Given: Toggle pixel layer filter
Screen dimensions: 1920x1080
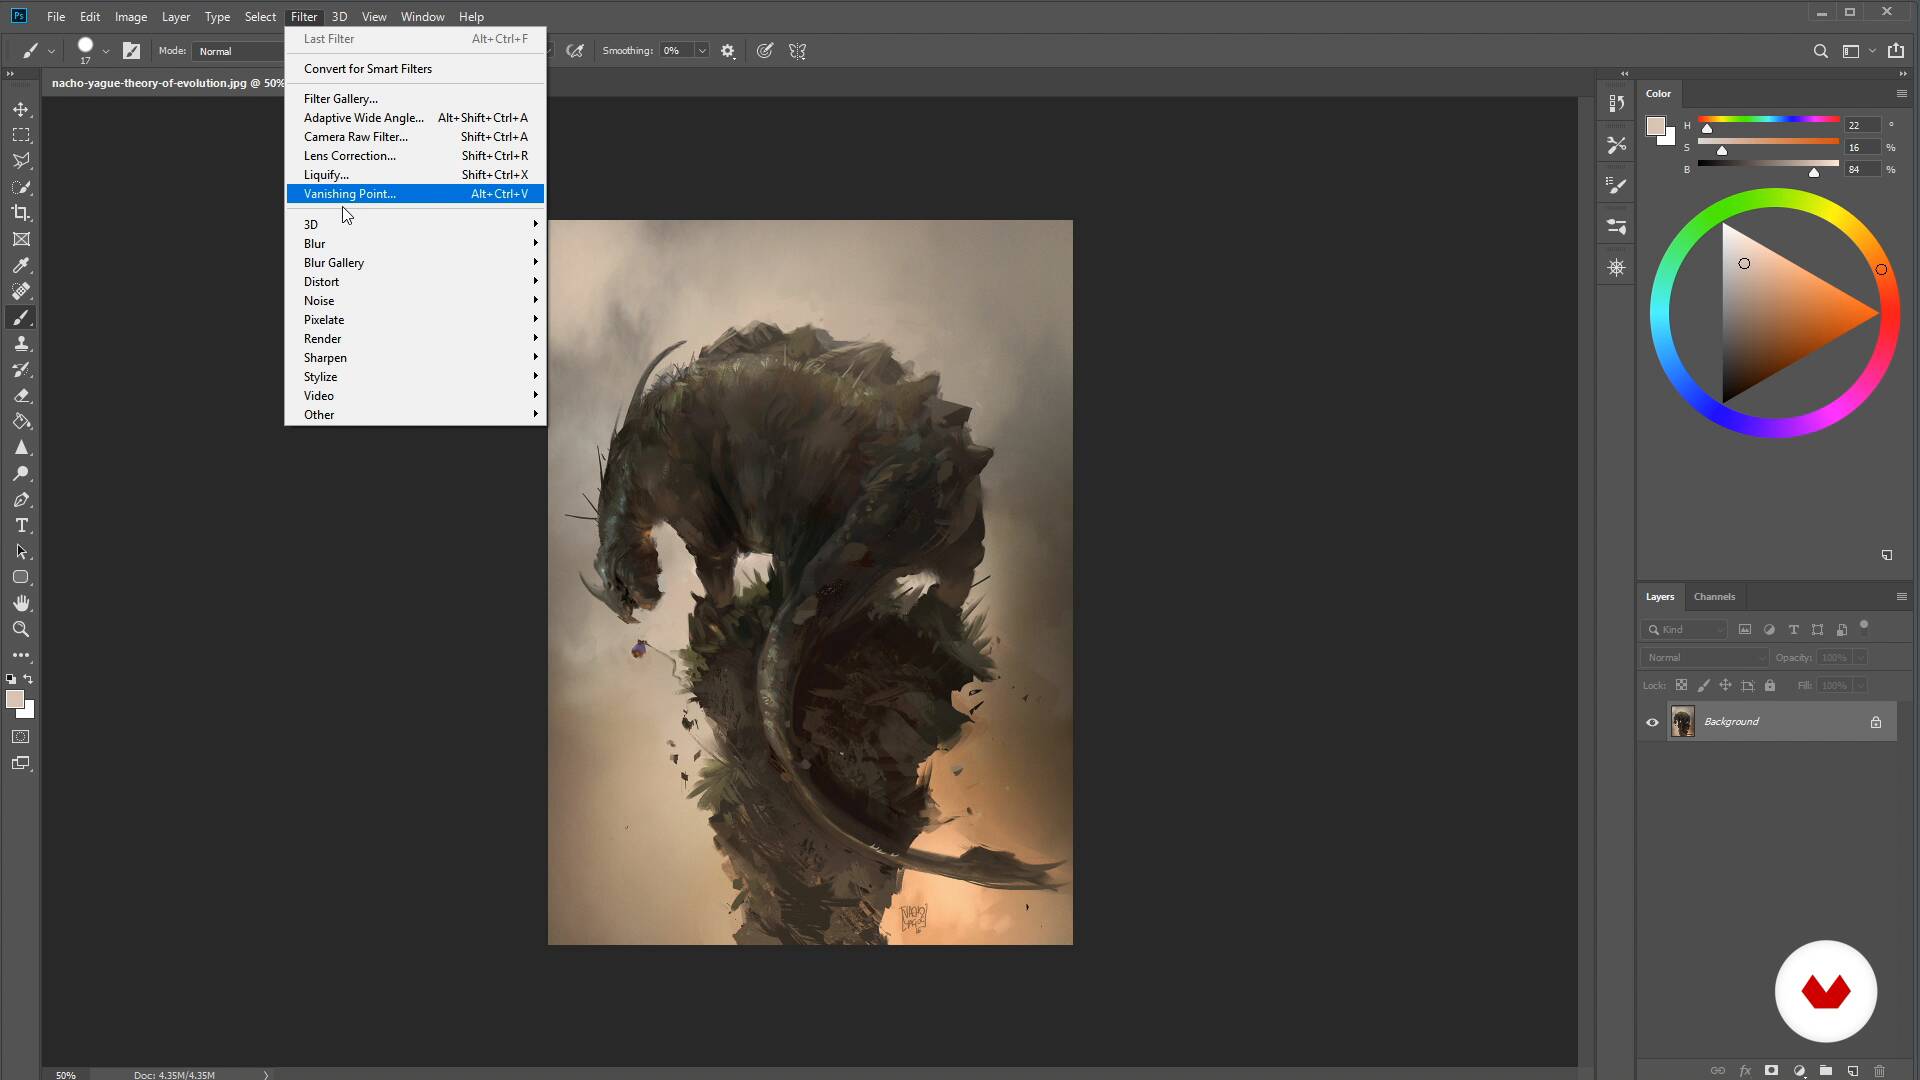Looking at the screenshot, I should [1745, 630].
